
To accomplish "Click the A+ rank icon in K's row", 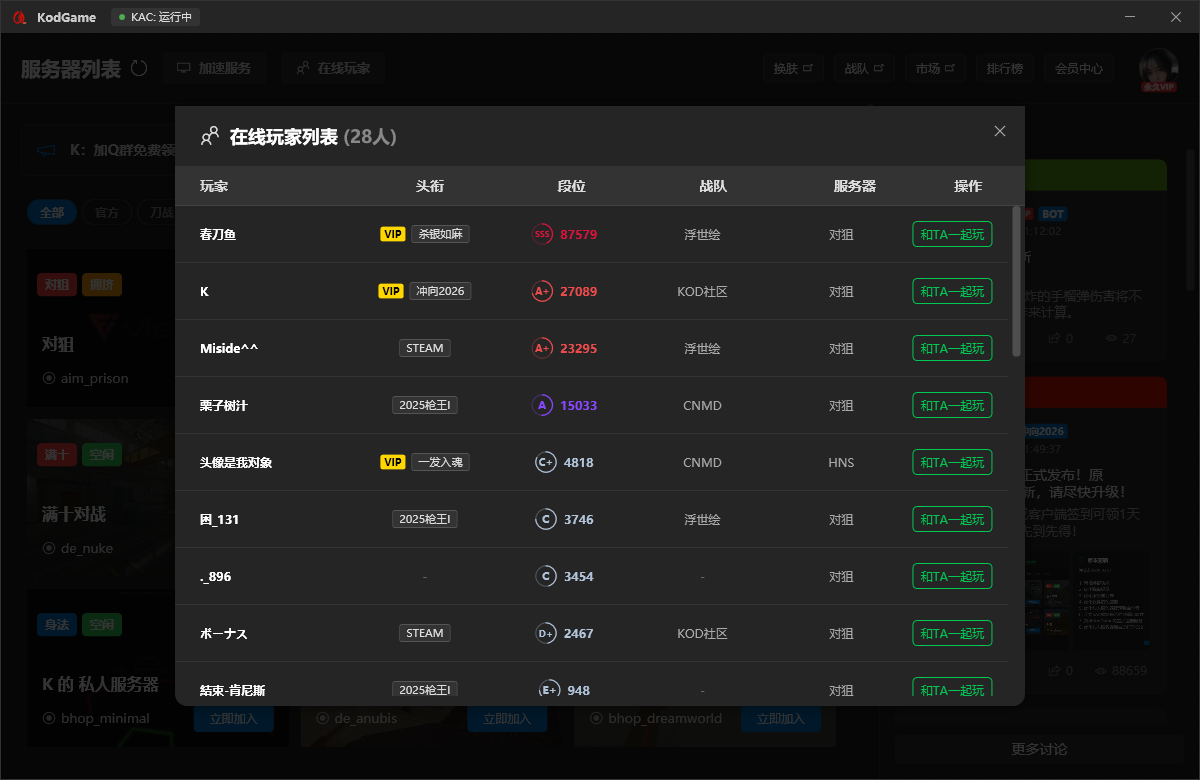I will point(542,291).
